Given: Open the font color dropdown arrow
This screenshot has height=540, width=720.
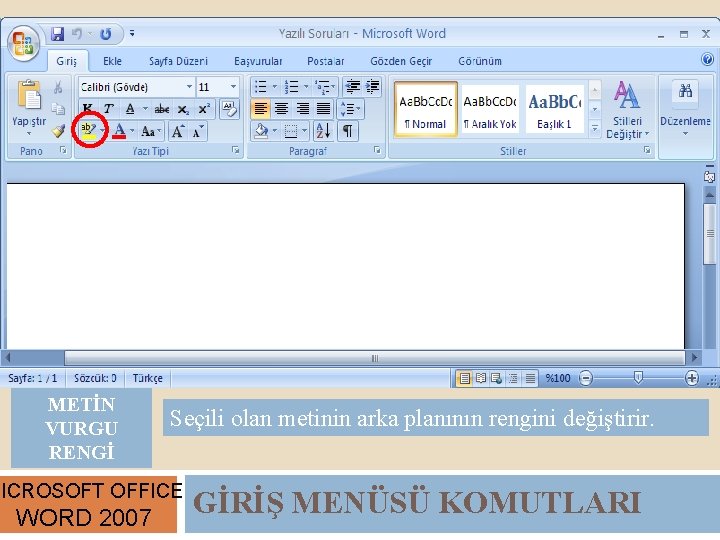Looking at the screenshot, I should pyautogui.click(x=132, y=131).
